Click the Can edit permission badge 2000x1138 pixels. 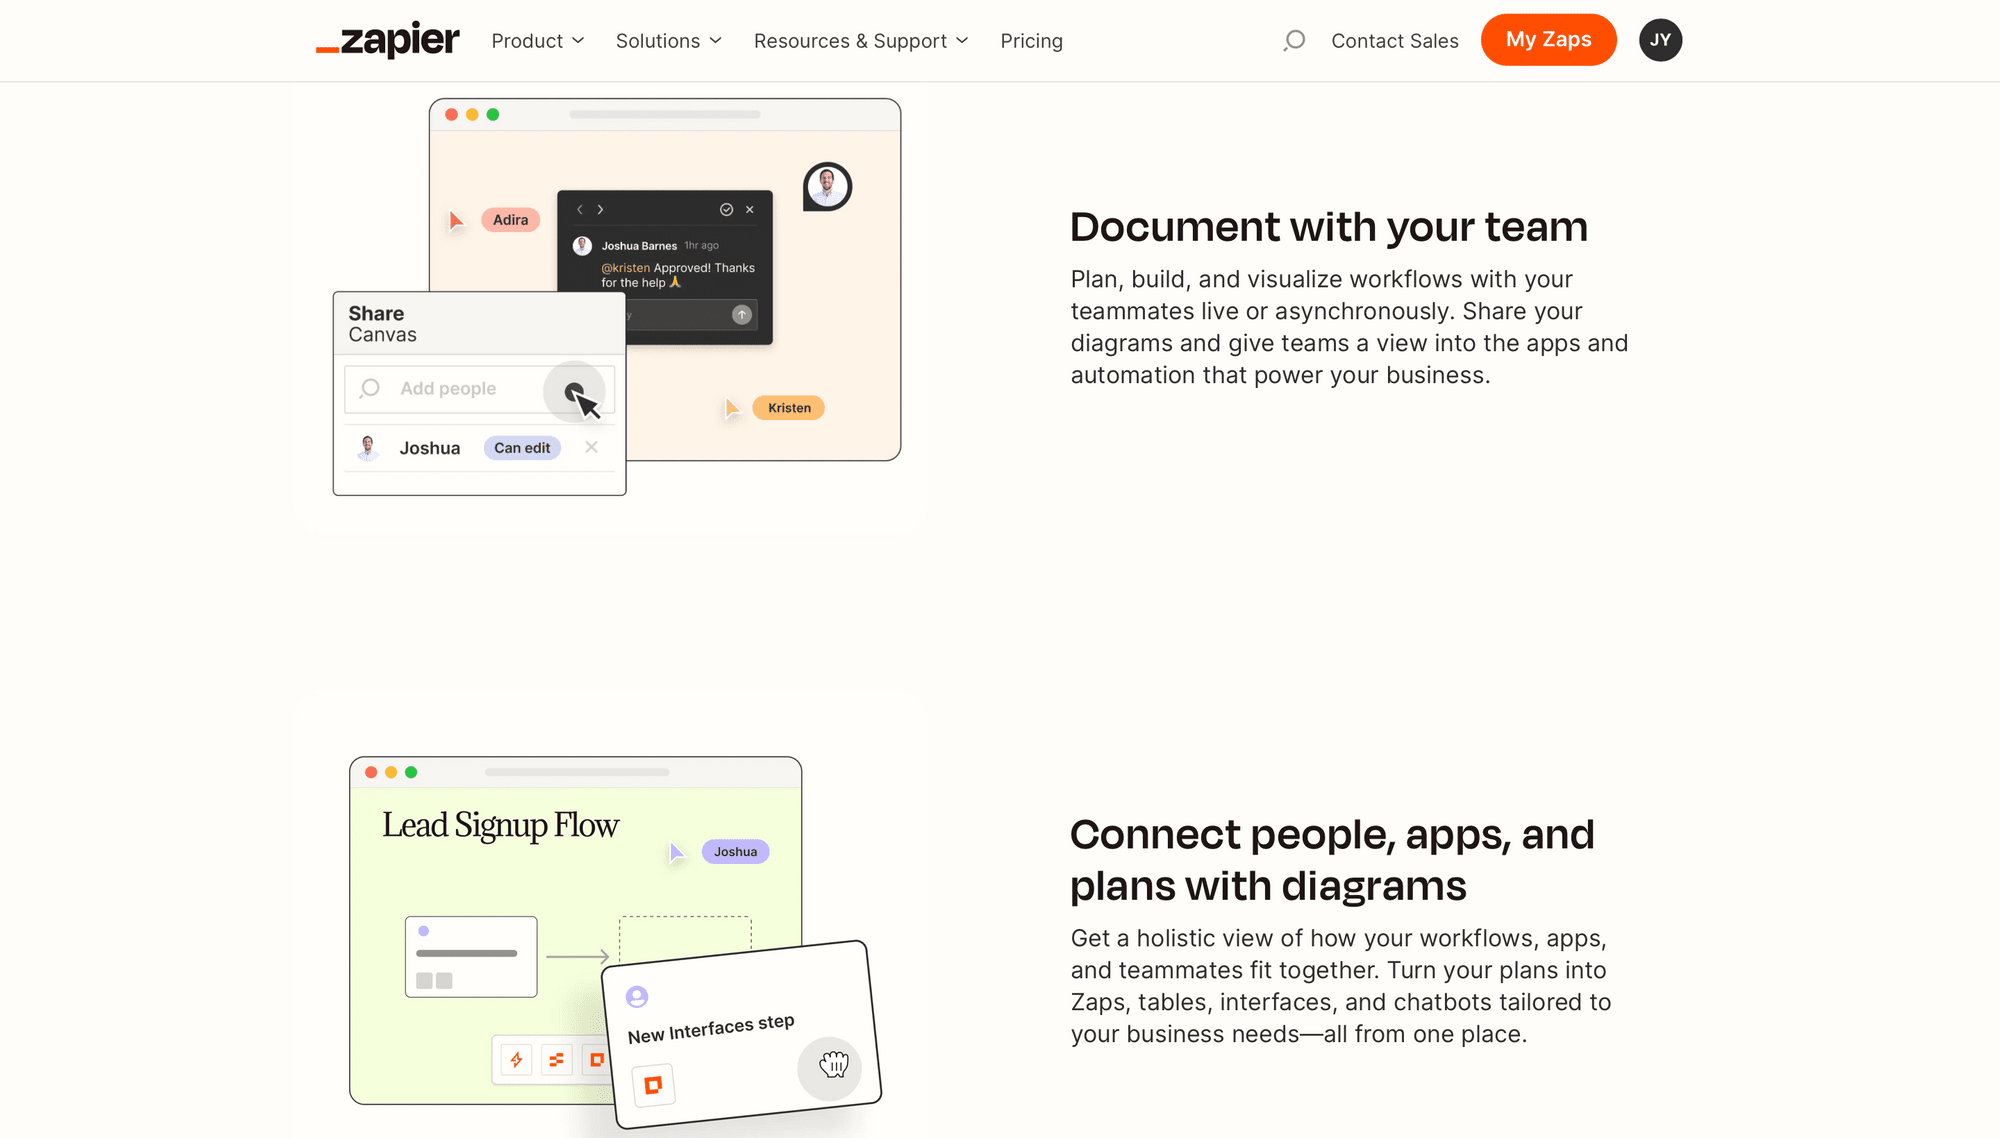click(x=522, y=448)
